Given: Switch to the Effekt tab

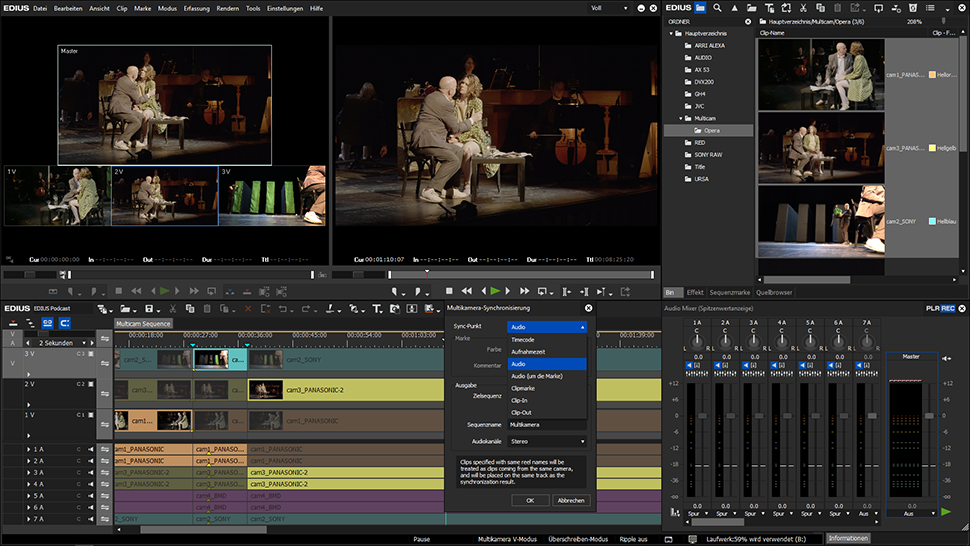Looking at the screenshot, I should [x=695, y=292].
